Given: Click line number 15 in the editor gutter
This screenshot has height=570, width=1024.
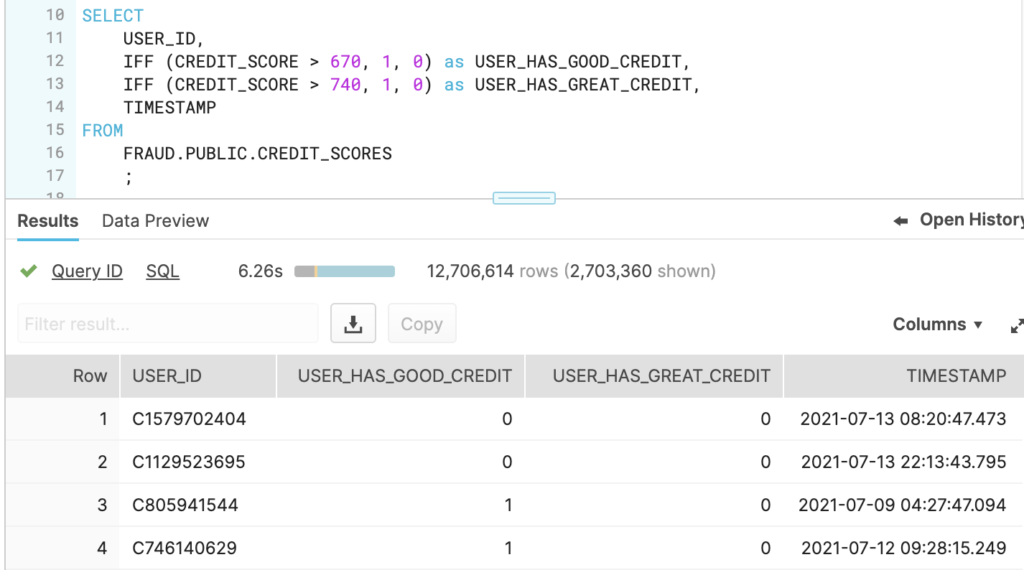Looking at the screenshot, I should (55, 130).
